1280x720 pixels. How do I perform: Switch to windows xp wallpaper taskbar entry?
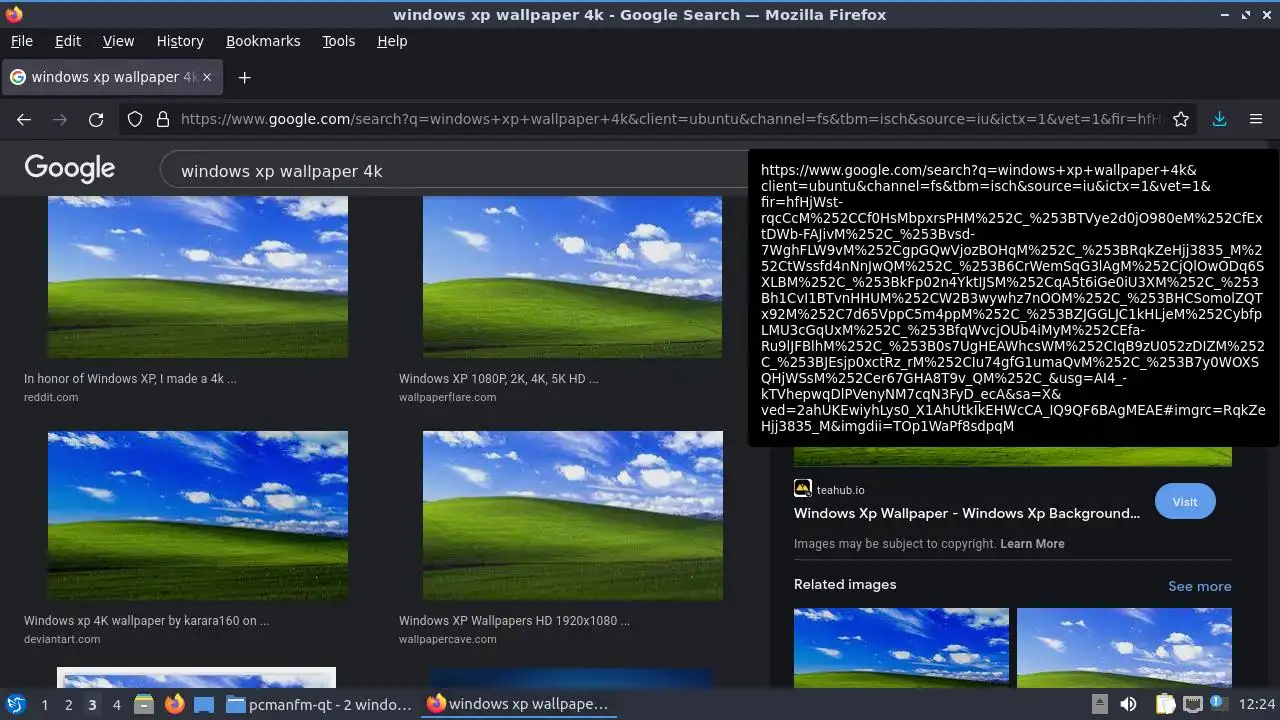click(518, 704)
